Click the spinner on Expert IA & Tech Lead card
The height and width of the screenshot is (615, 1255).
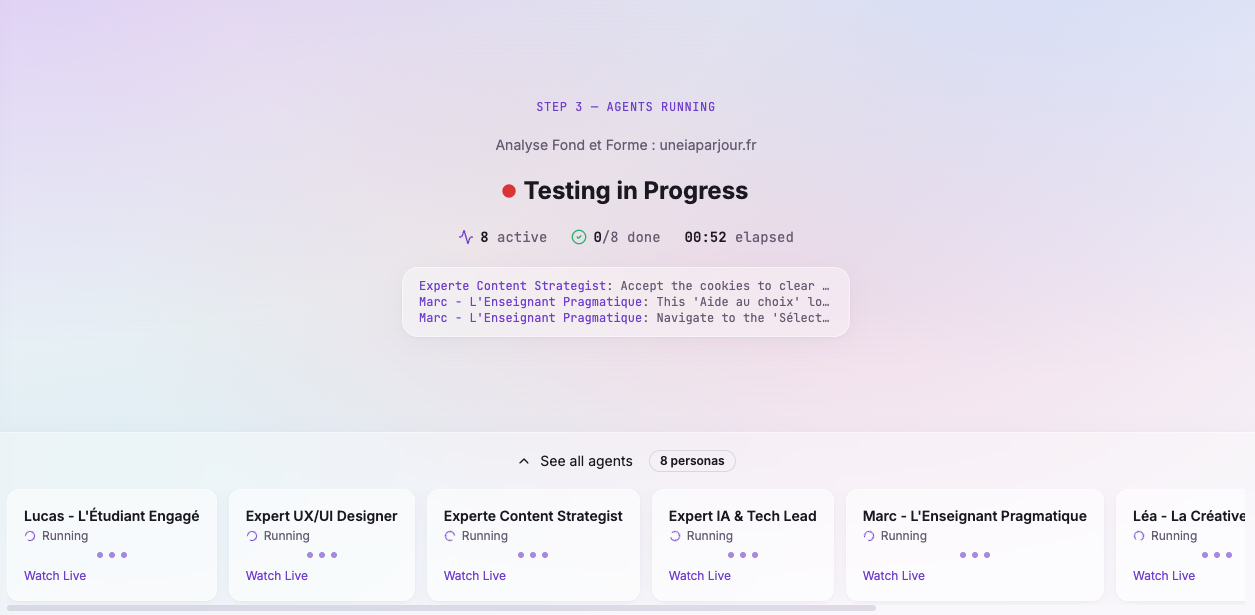click(675, 536)
